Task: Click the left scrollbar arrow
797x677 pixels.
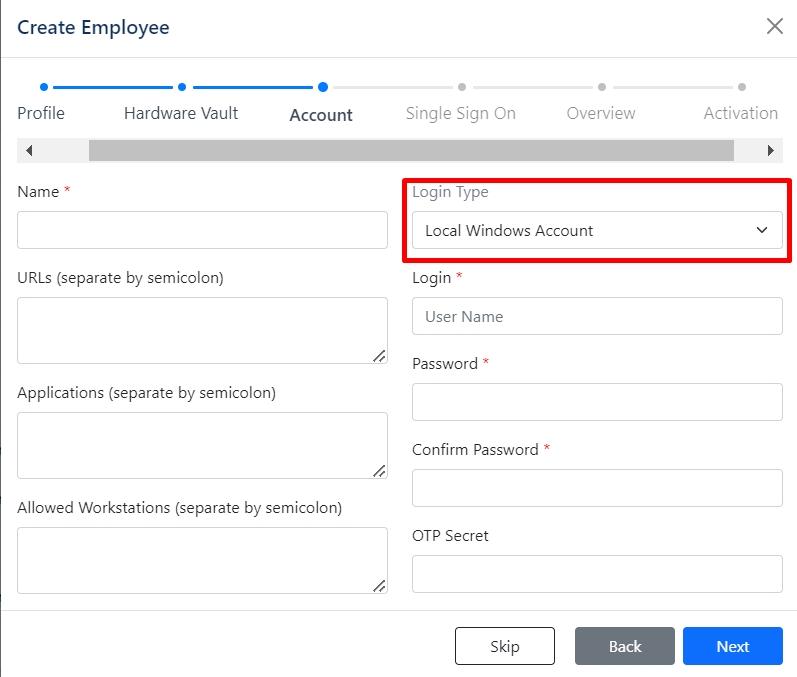Action: point(29,150)
